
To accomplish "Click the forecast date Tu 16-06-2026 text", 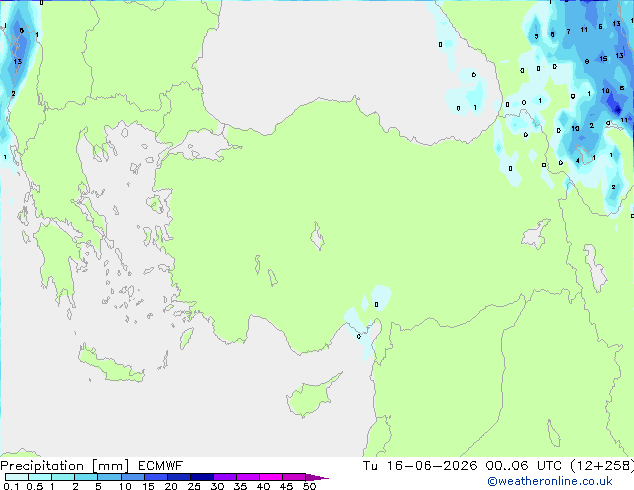I will tap(420, 466).
